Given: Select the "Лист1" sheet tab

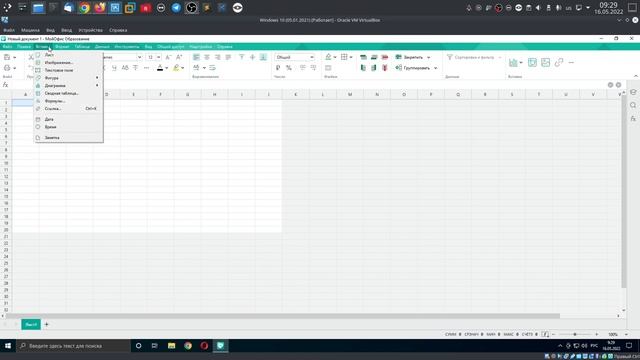Looking at the screenshot, I should [31, 324].
